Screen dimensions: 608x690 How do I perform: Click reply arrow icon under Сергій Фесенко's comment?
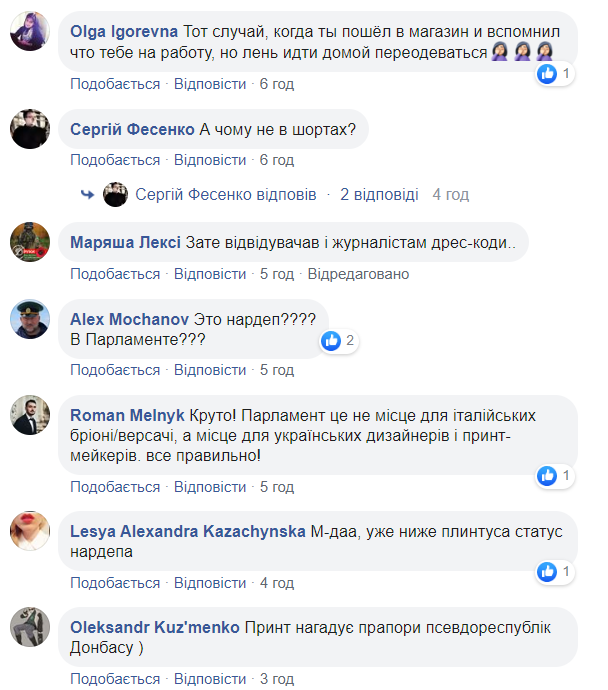pyautogui.click(x=87, y=194)
